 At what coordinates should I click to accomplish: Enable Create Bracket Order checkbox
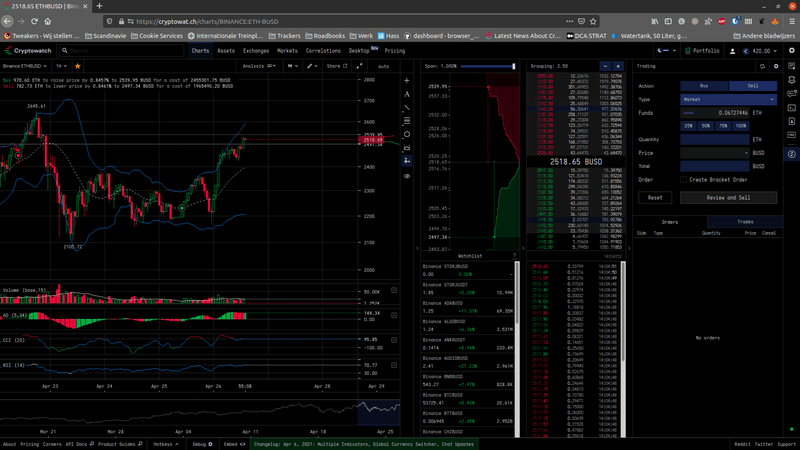pos(683,180)
